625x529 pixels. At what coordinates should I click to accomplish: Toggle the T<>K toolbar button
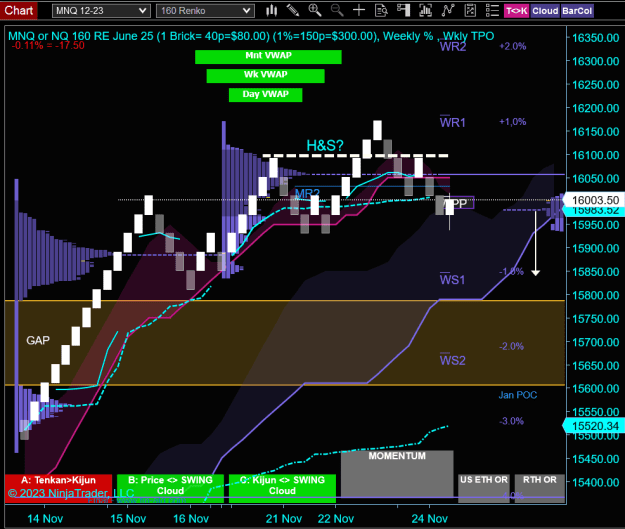[517, 11]
